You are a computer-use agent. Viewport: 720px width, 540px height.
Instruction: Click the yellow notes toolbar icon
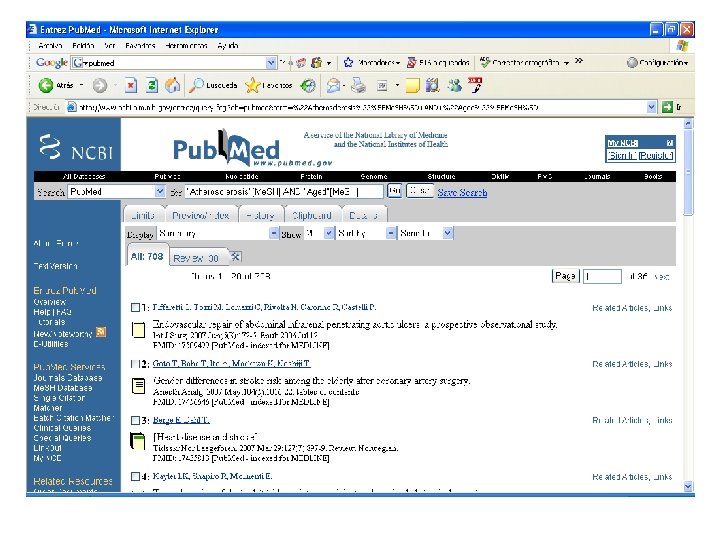tap(412, 85)
